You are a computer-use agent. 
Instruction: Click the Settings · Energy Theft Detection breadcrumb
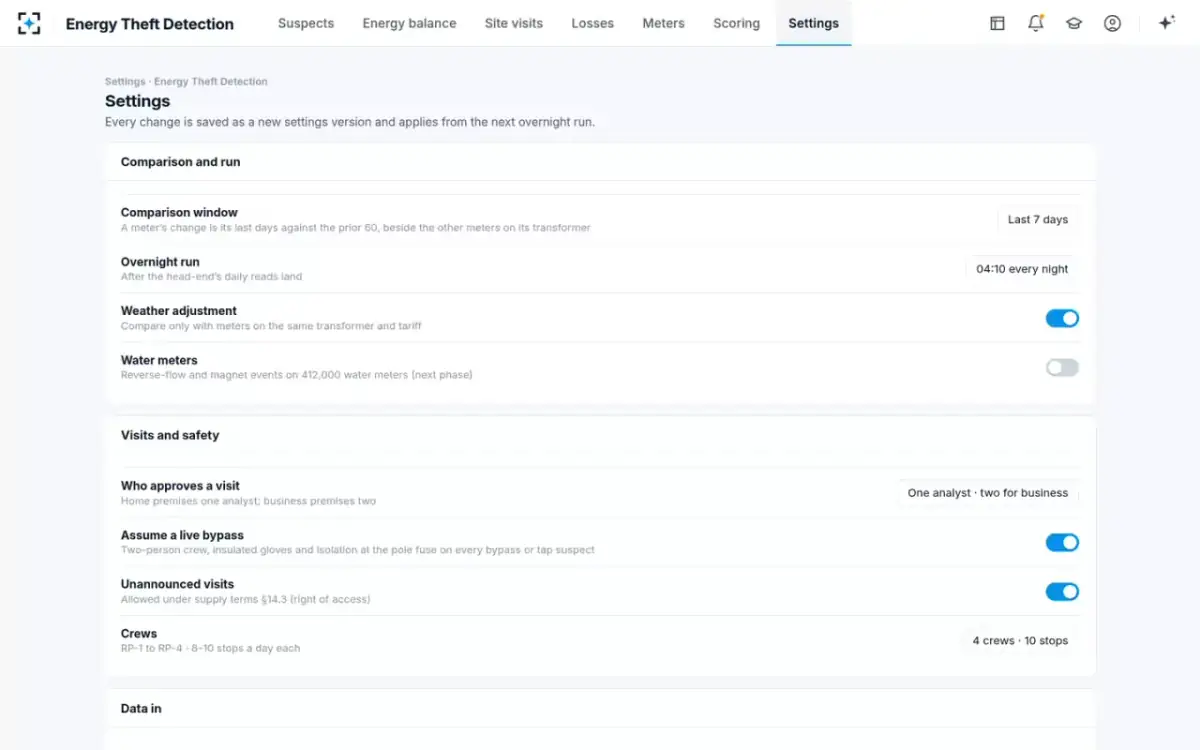(x=186, y=81)
